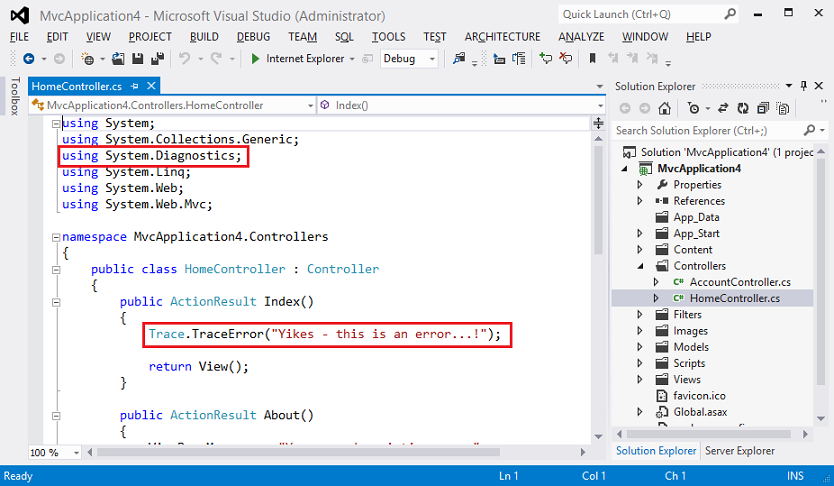Switch to the Solution Explorer bottom tab
This screenshot has height=486, width=834.
coord(656,451)
